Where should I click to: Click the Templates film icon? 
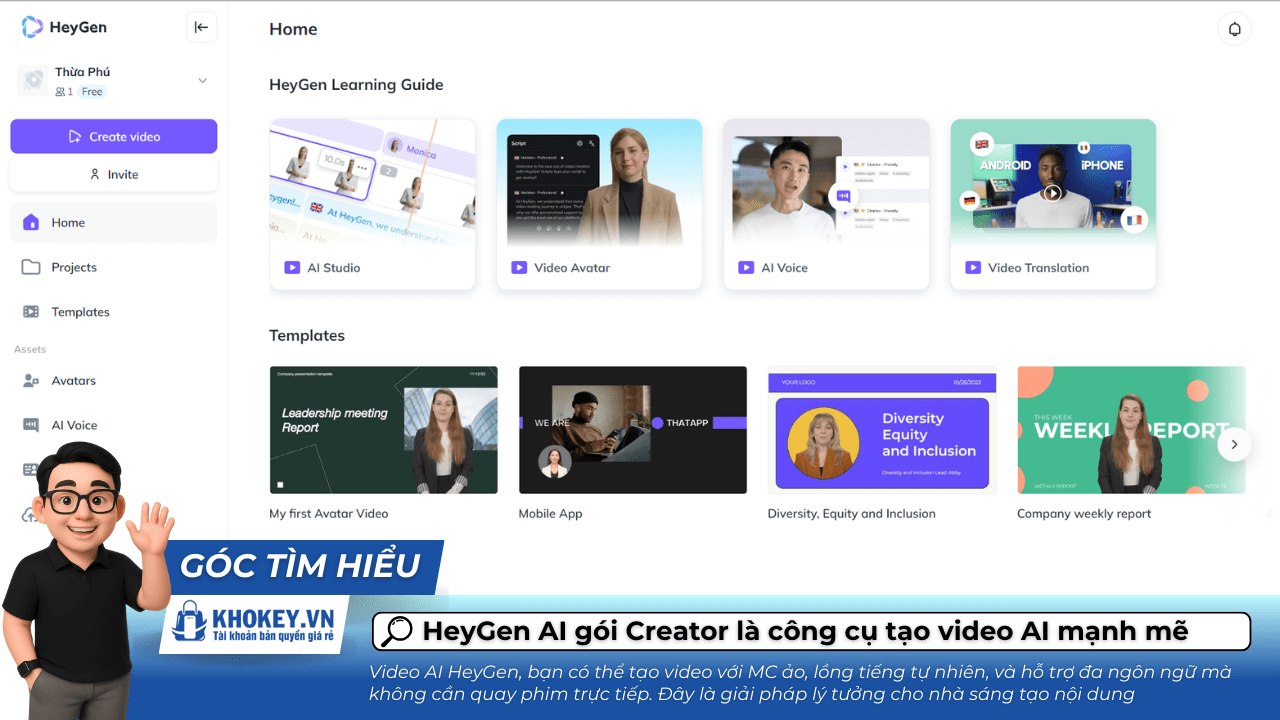point(31,312)
